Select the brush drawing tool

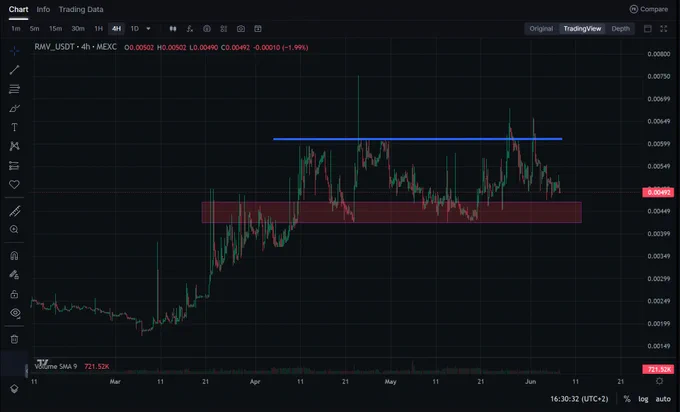[x=14, y=108]
